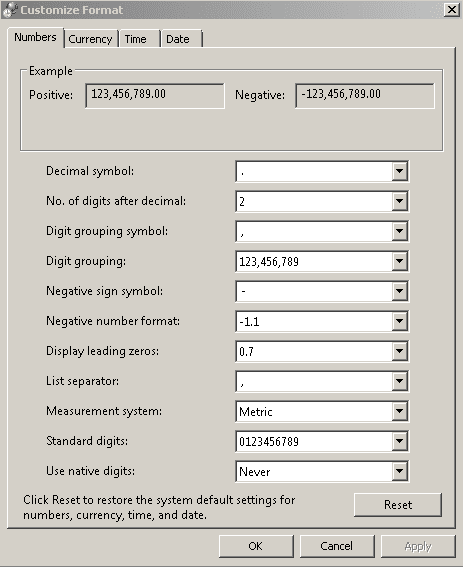
Task: Expand the No. of digits after decimal list
Action: pyautogui.click(x=400, y=201)
